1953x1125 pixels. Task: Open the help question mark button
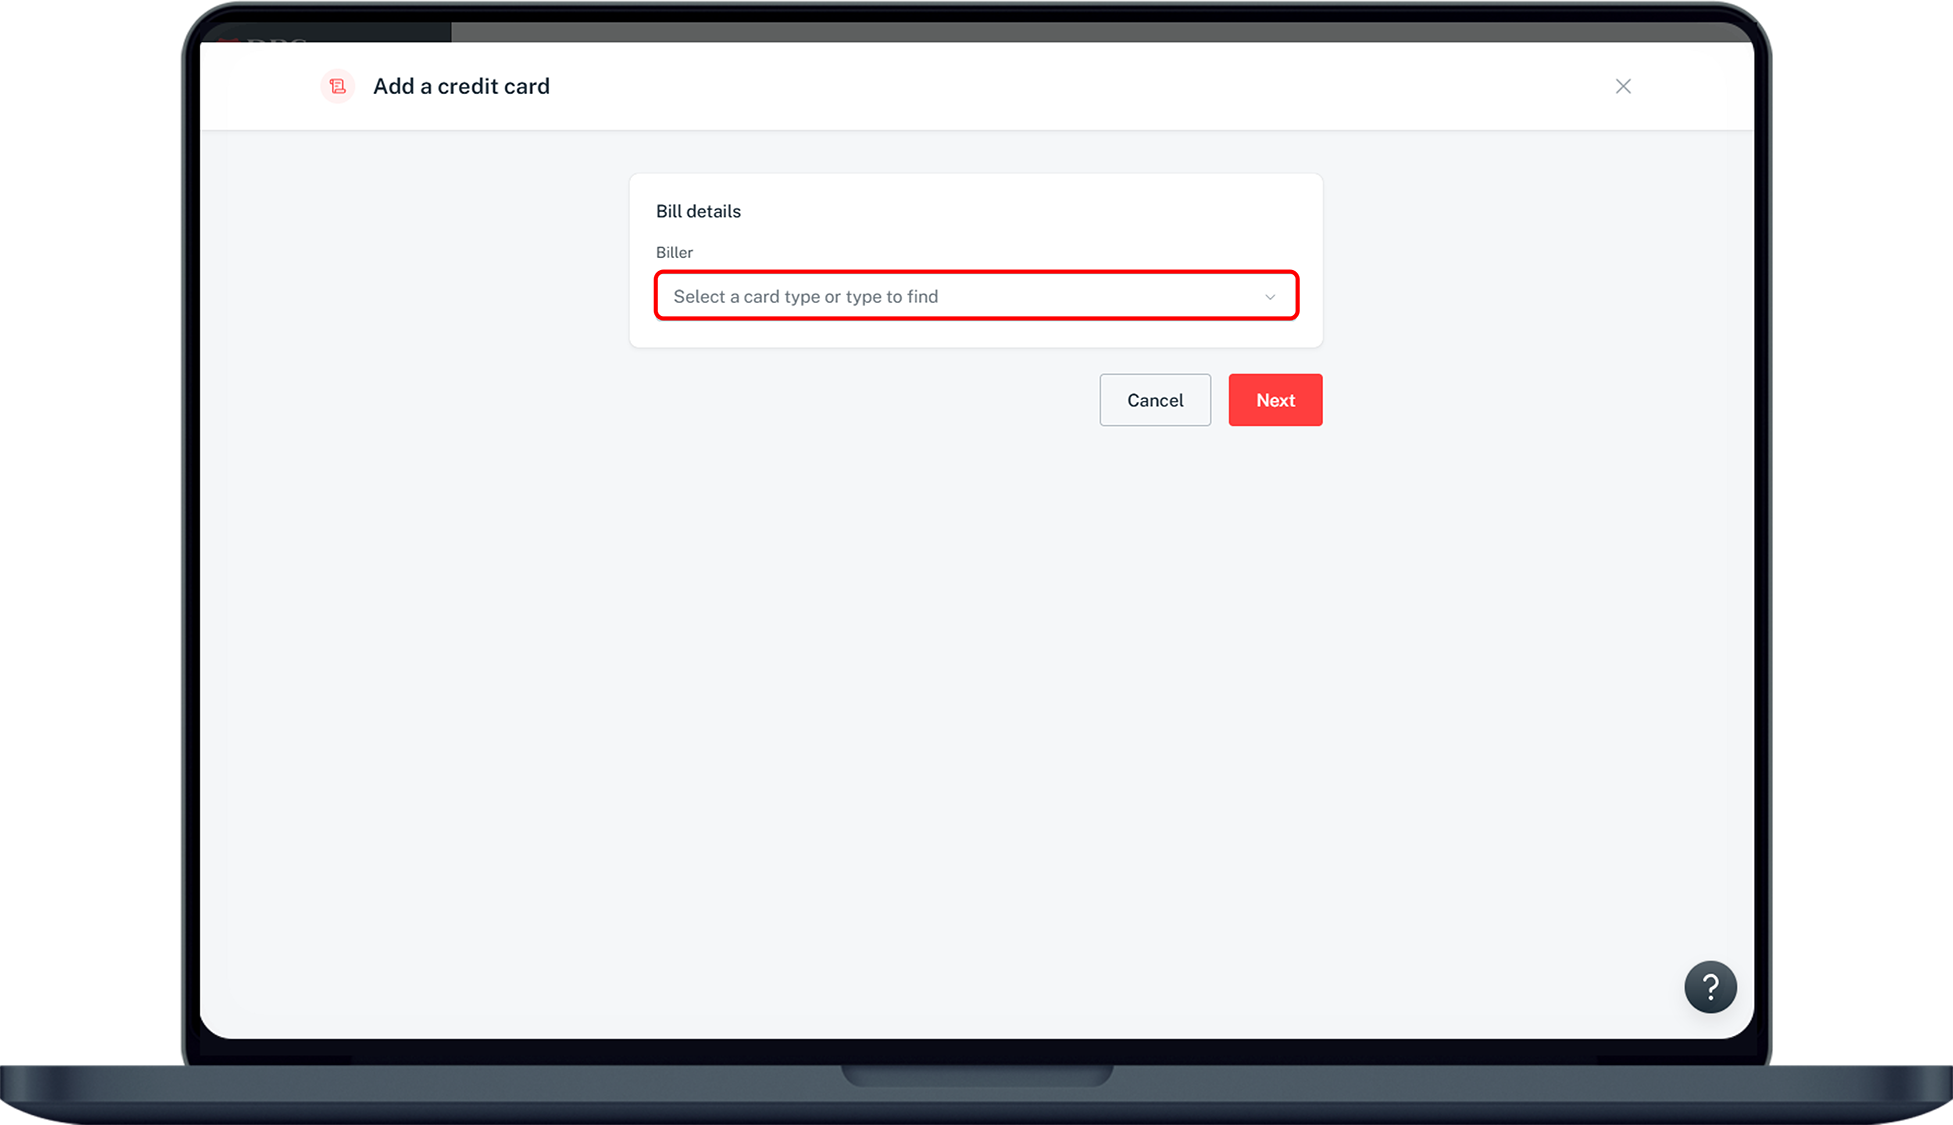[x=1710, y=987]
